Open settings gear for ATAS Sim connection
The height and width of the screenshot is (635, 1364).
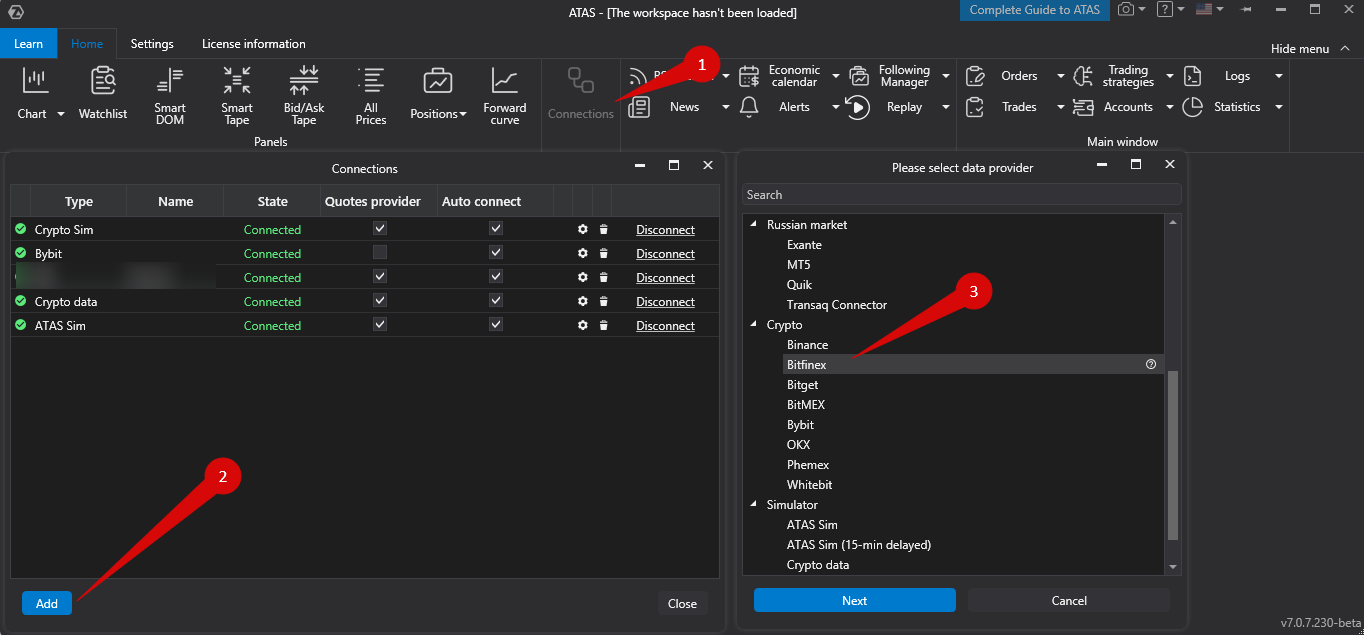click(583, 325)
